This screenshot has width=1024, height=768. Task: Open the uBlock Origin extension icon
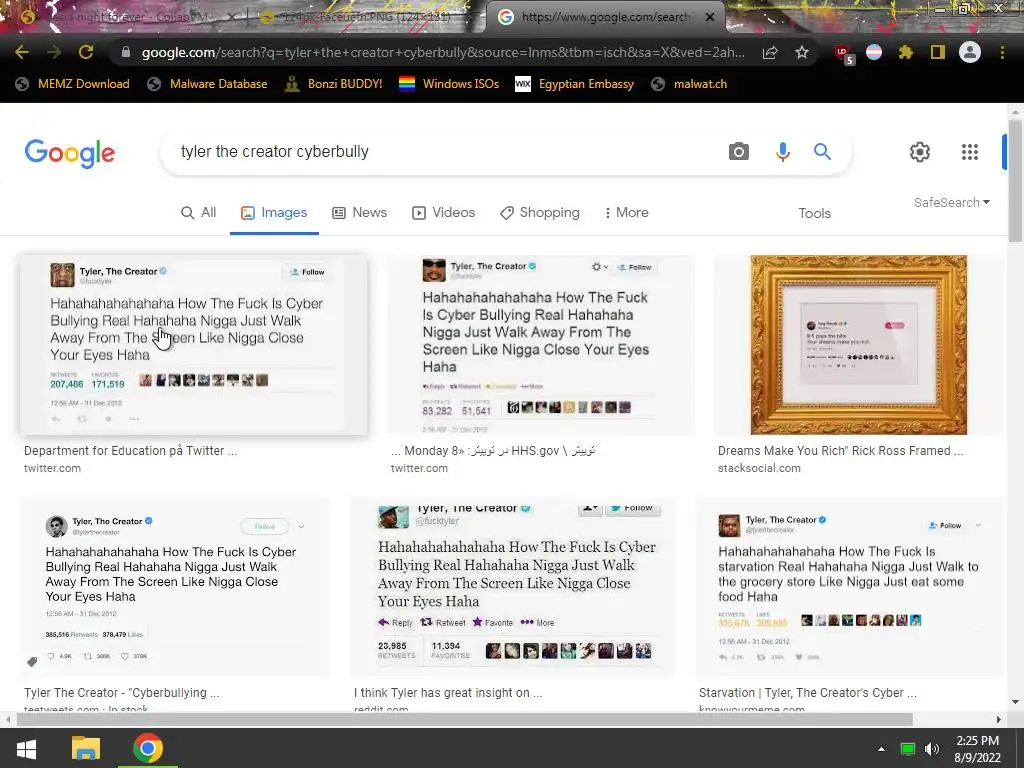pyautogui.click(x=843, y=54)
